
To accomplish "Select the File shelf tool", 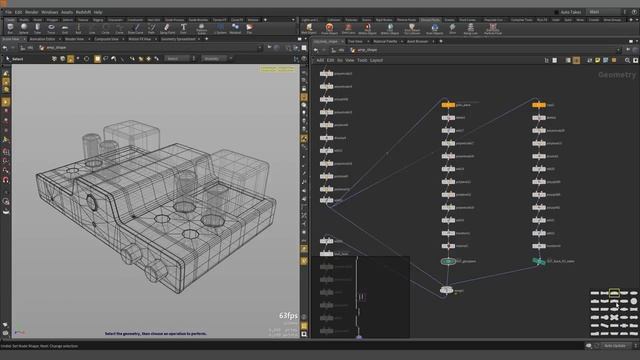I will pos(249,29).
